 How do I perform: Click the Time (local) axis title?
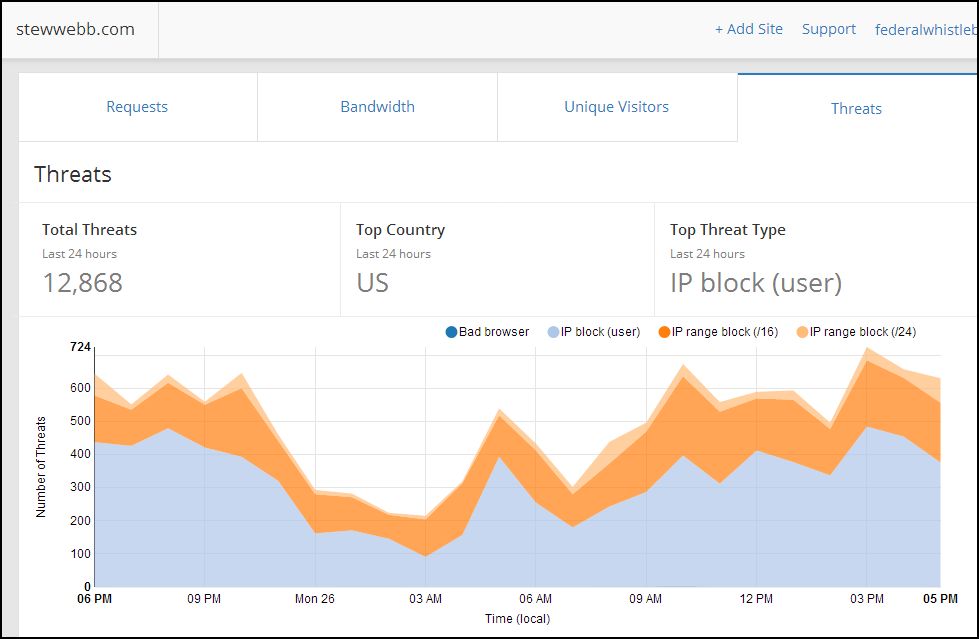[x=518, y=618]
